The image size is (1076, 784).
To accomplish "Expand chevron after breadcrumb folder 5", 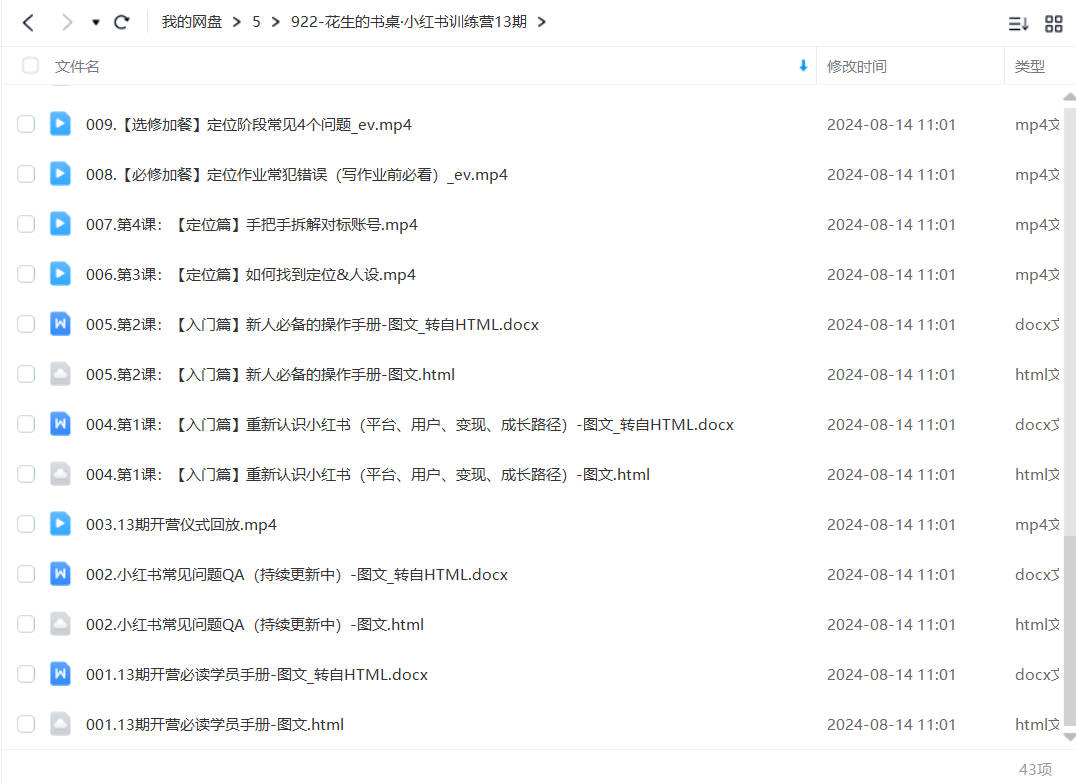I will pyautogui.click(x=275, y=22).
